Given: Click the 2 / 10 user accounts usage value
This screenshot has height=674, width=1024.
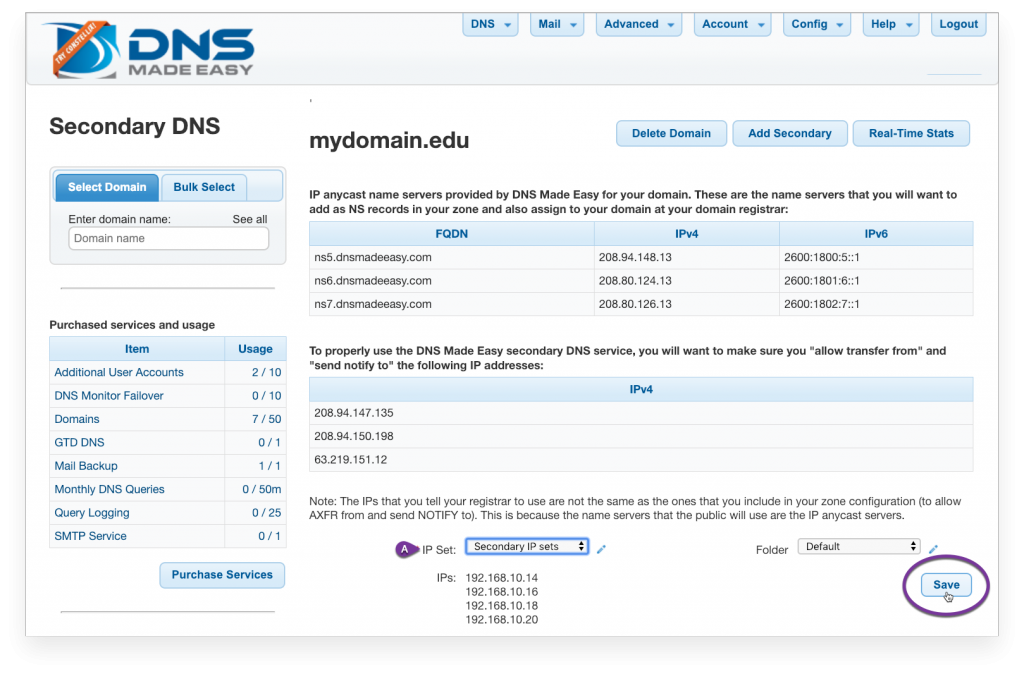Looking at the screenshot, I should pos(266,372).
